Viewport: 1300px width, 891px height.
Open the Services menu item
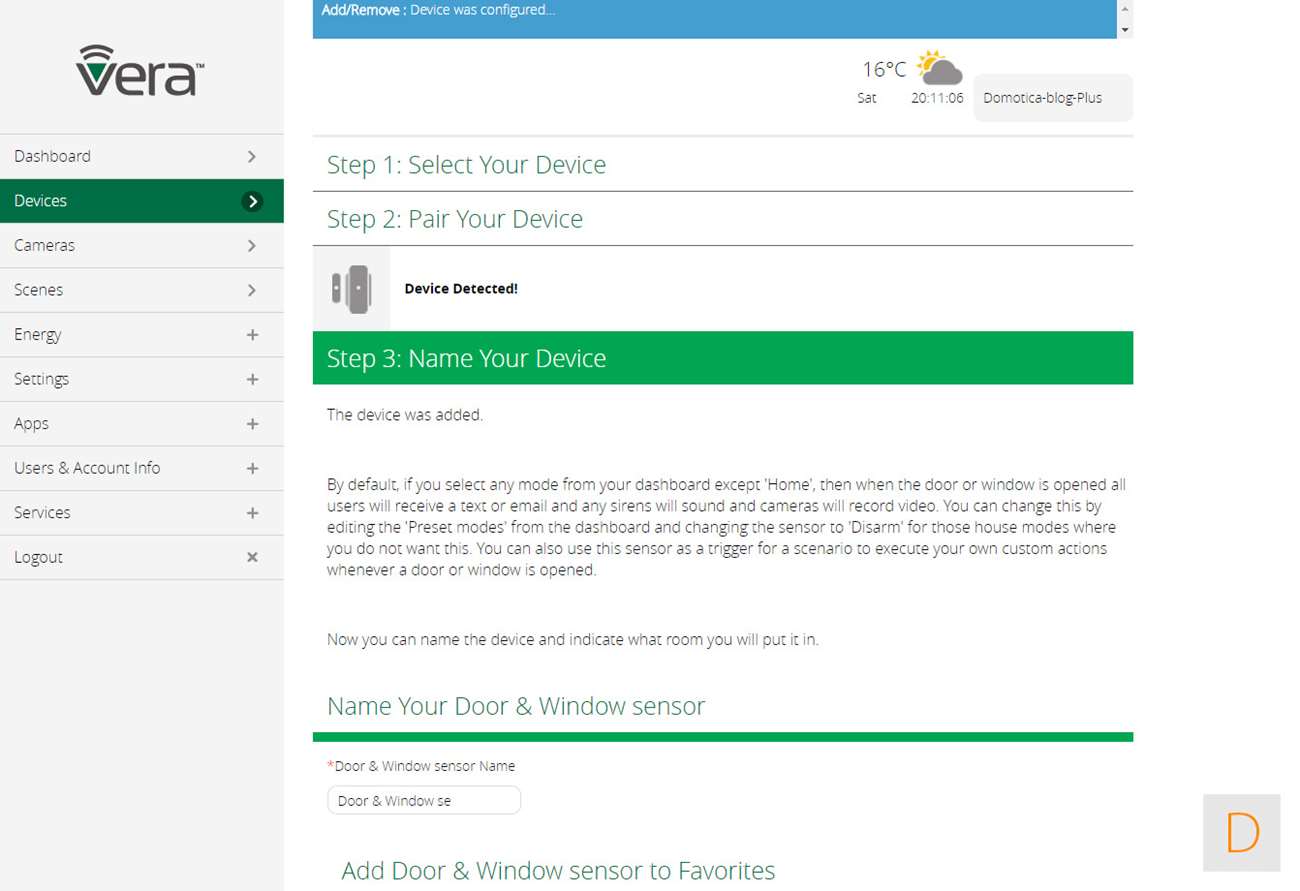click(42, 512)
